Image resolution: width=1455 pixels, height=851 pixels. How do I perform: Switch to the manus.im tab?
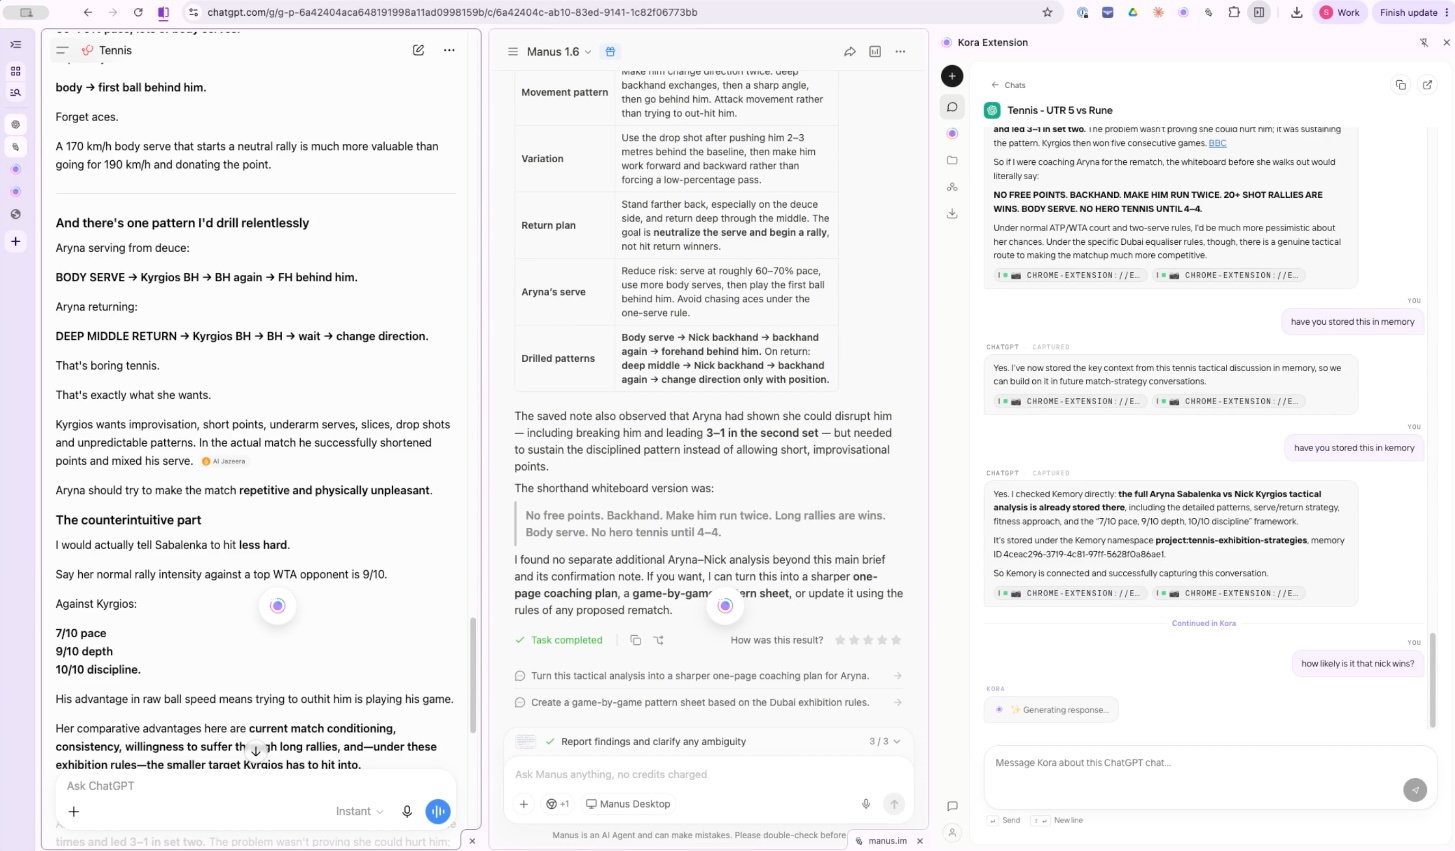coord(888,841)
